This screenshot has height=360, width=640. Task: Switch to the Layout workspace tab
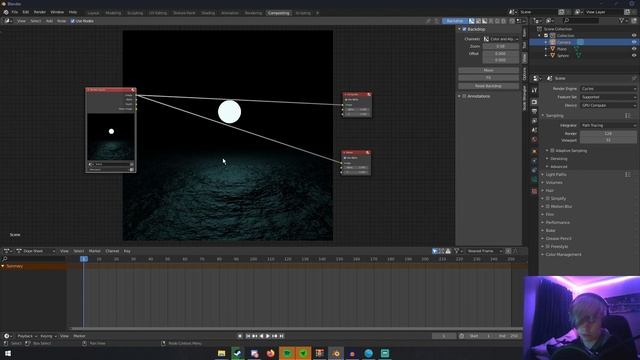click(x=93, y=13)
